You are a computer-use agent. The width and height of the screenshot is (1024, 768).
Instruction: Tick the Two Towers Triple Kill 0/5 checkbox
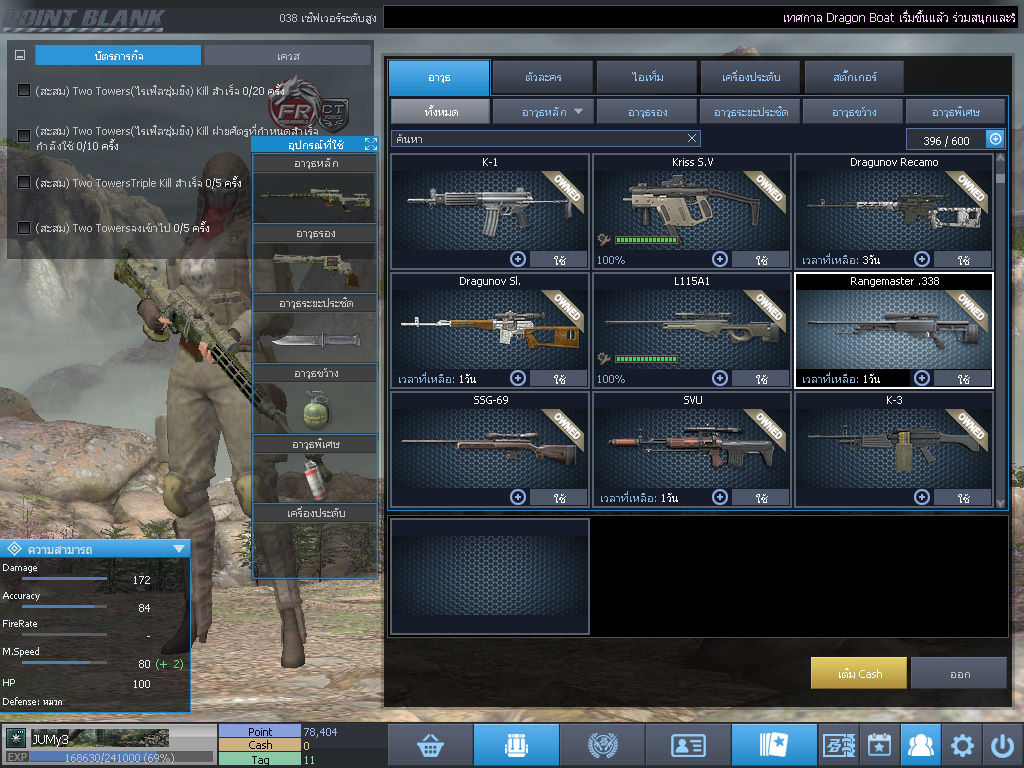click(x=24, y=182)
